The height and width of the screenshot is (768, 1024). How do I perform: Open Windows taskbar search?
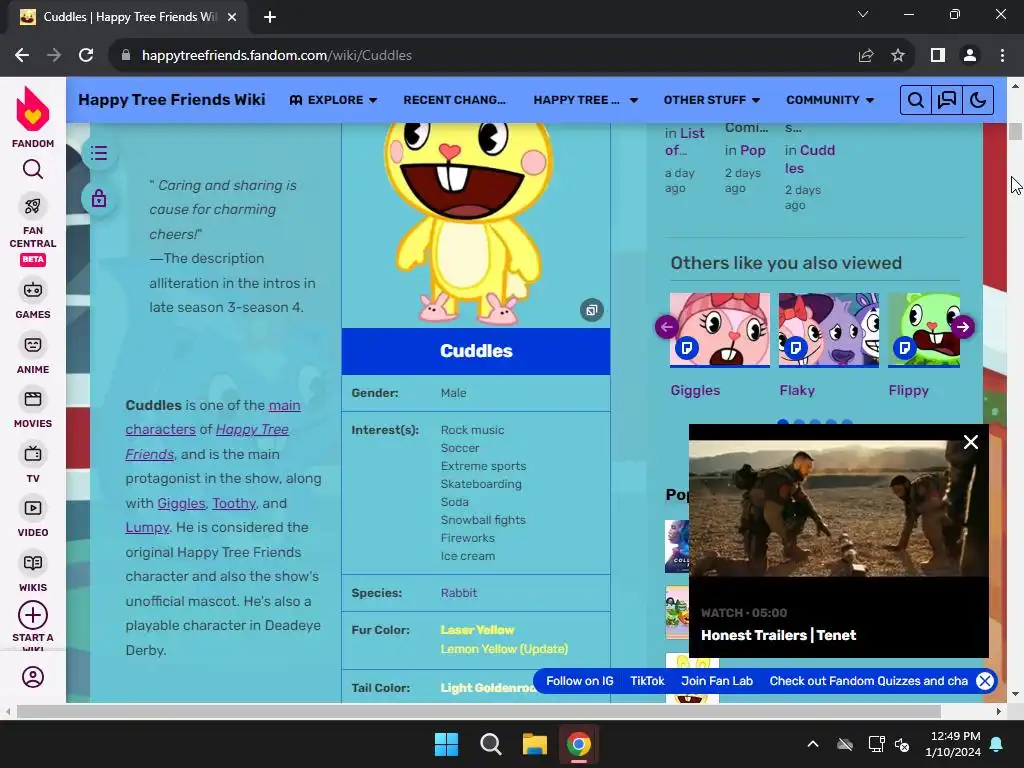[490, 744]
